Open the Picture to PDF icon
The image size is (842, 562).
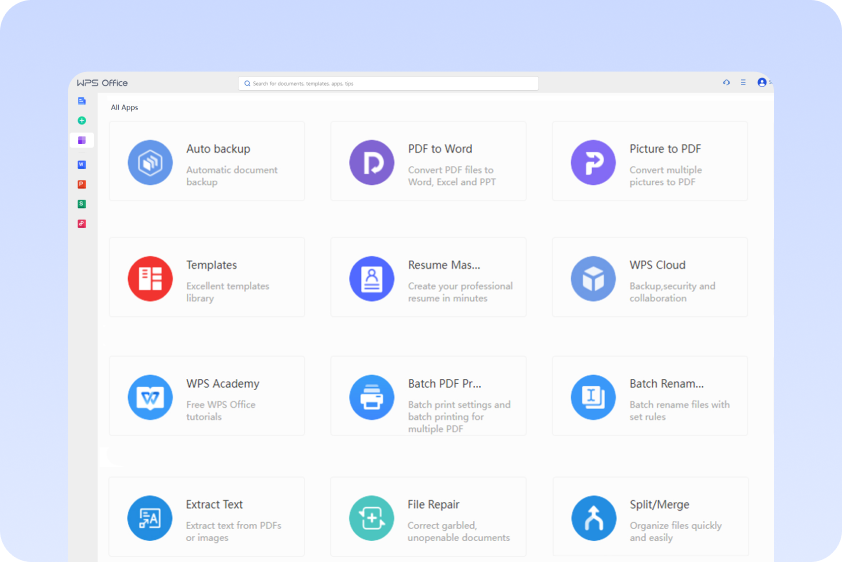pyautogui.click(x=593, y=162)
